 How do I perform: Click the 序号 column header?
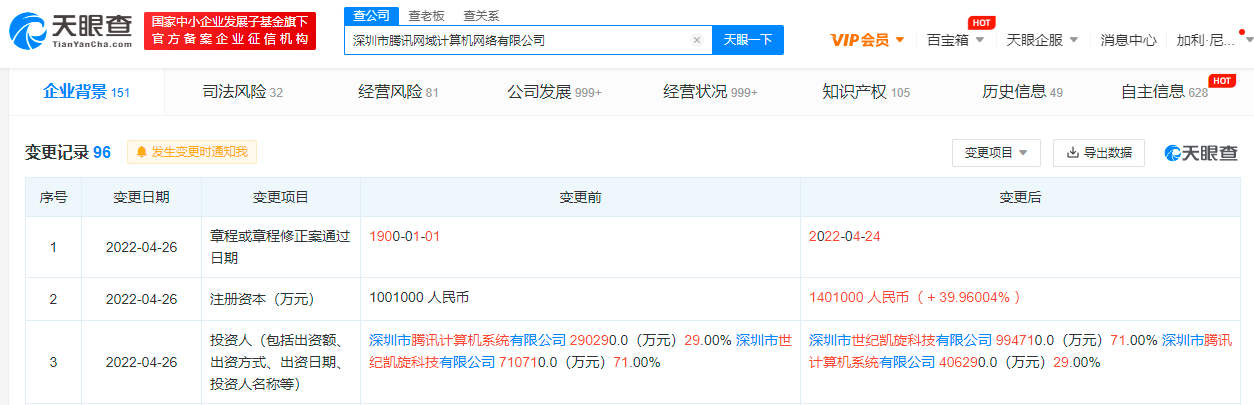coord(53,198)
